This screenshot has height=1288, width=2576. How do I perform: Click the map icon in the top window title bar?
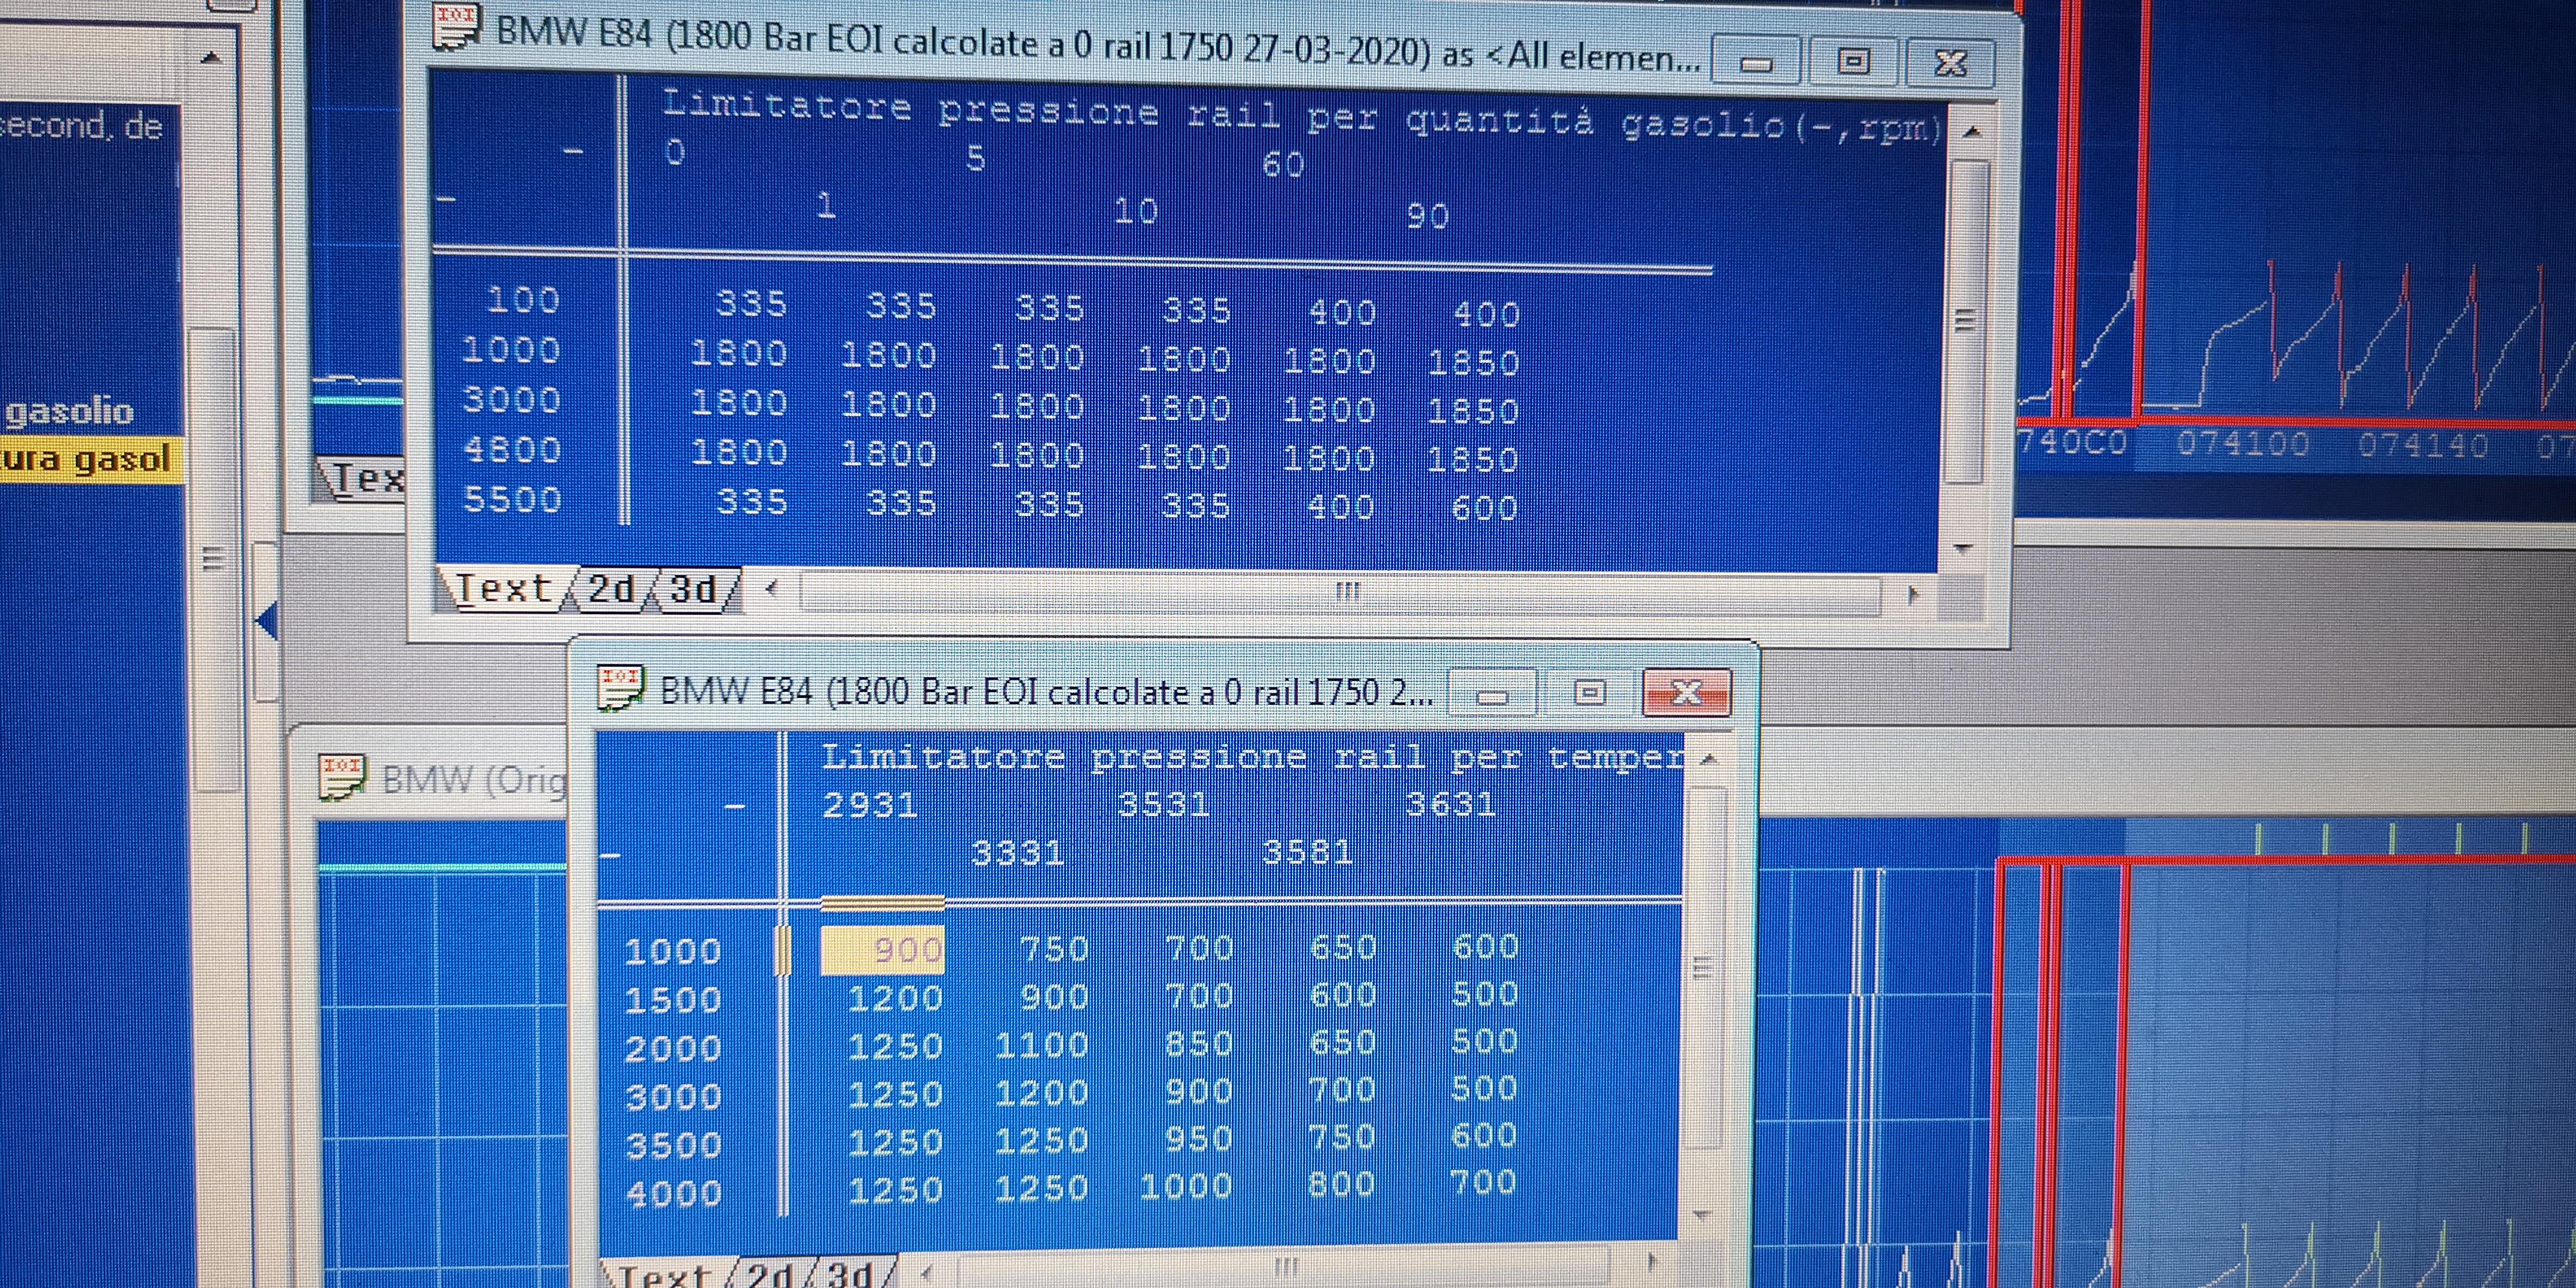[x=457, y=26]
